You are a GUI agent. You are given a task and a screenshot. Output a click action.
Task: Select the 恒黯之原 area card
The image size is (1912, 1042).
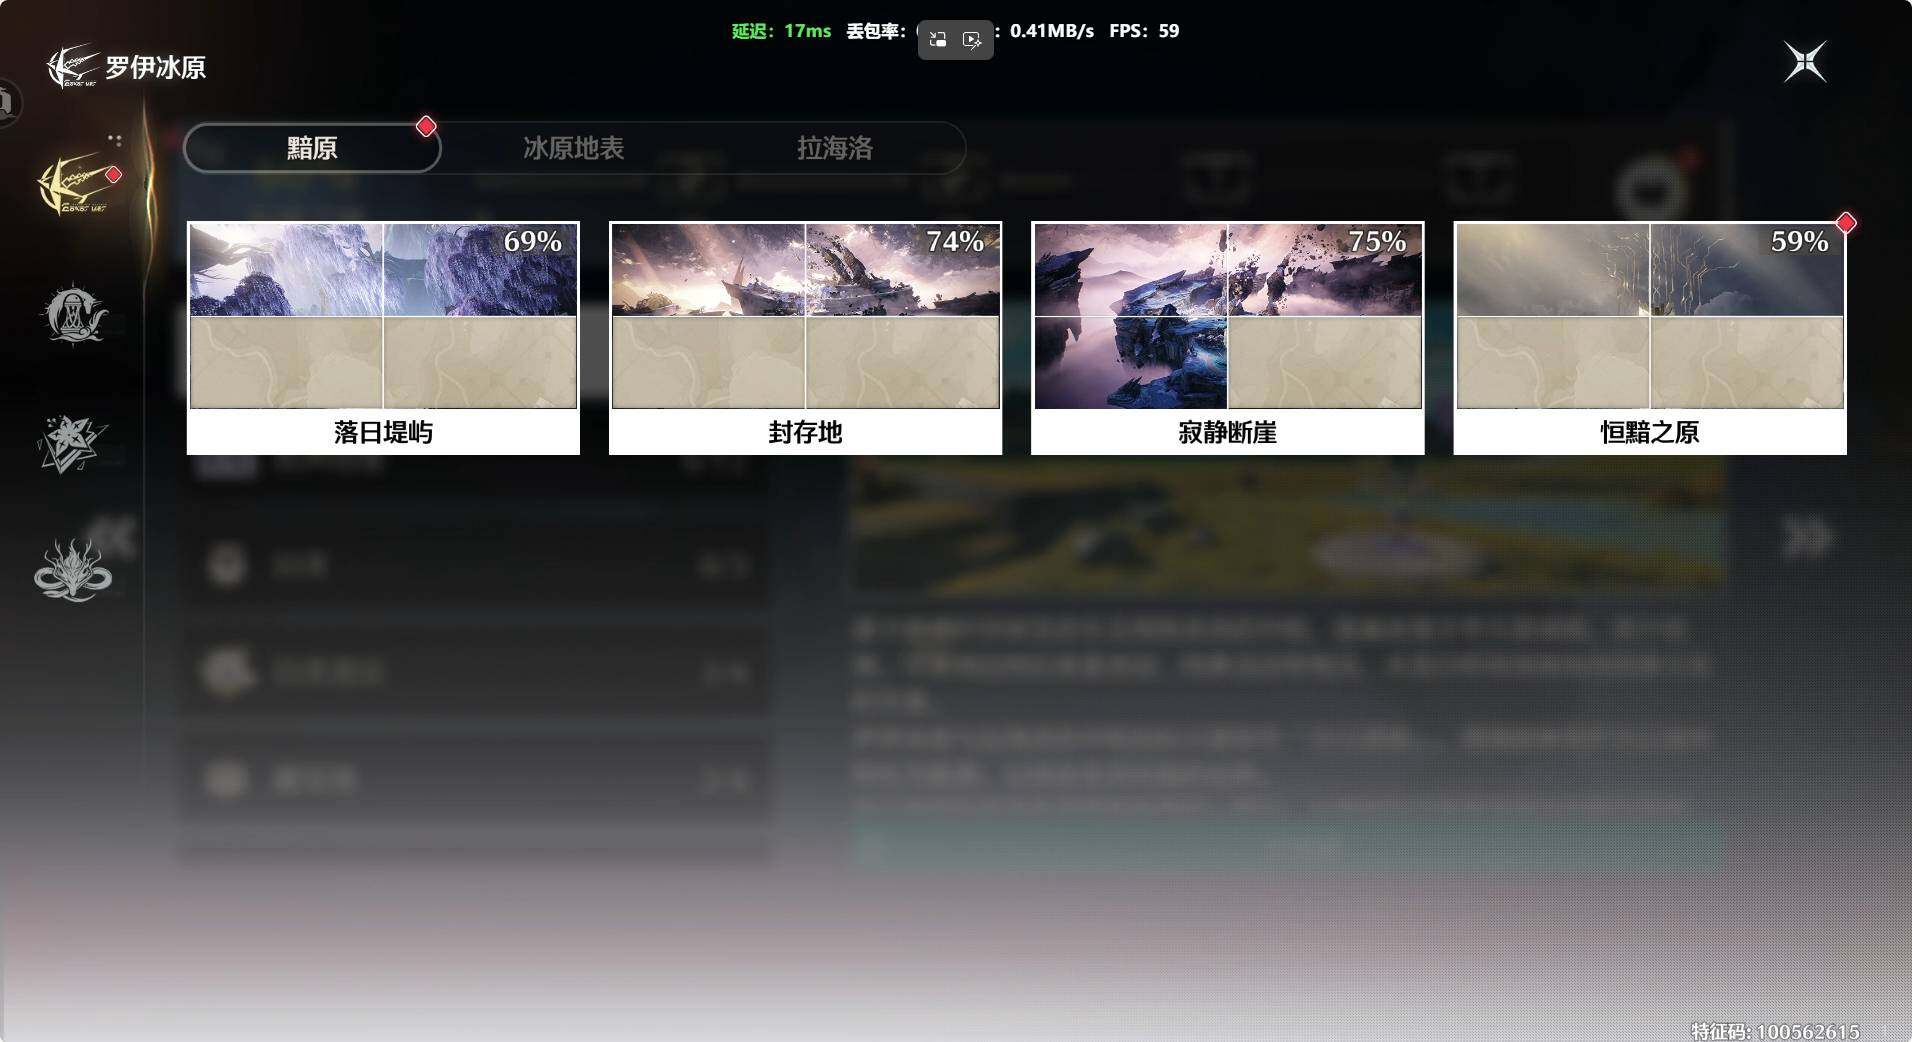click(1649, 338)
